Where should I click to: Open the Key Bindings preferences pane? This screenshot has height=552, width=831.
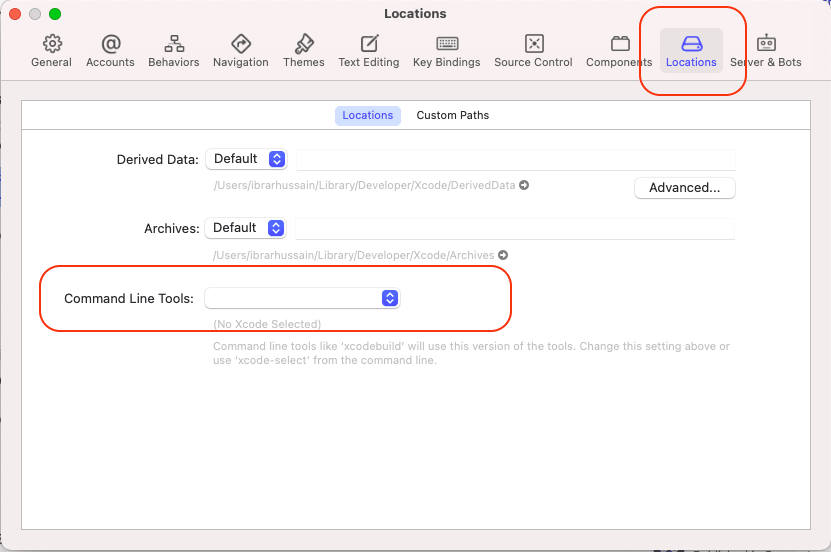tap(447, 51)
